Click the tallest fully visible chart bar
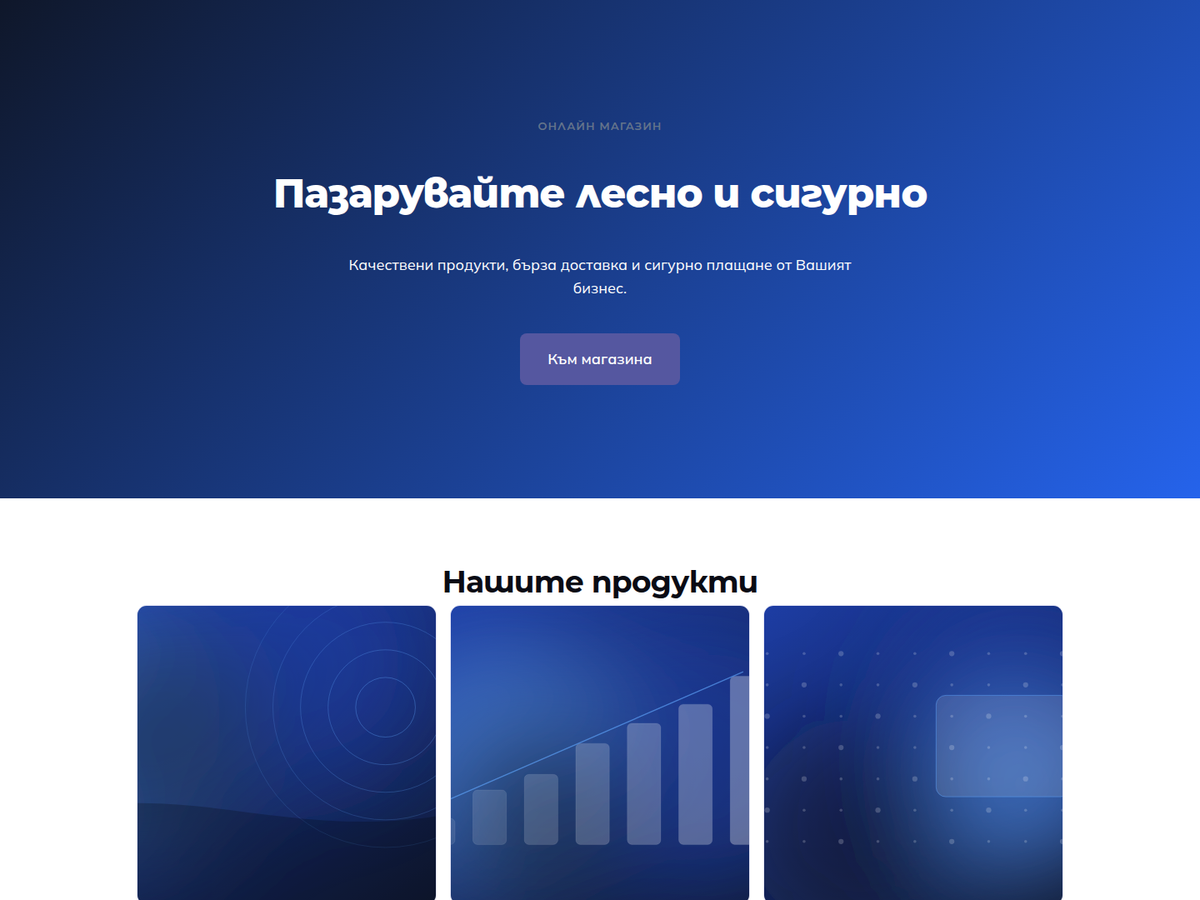 pos(696,775)
